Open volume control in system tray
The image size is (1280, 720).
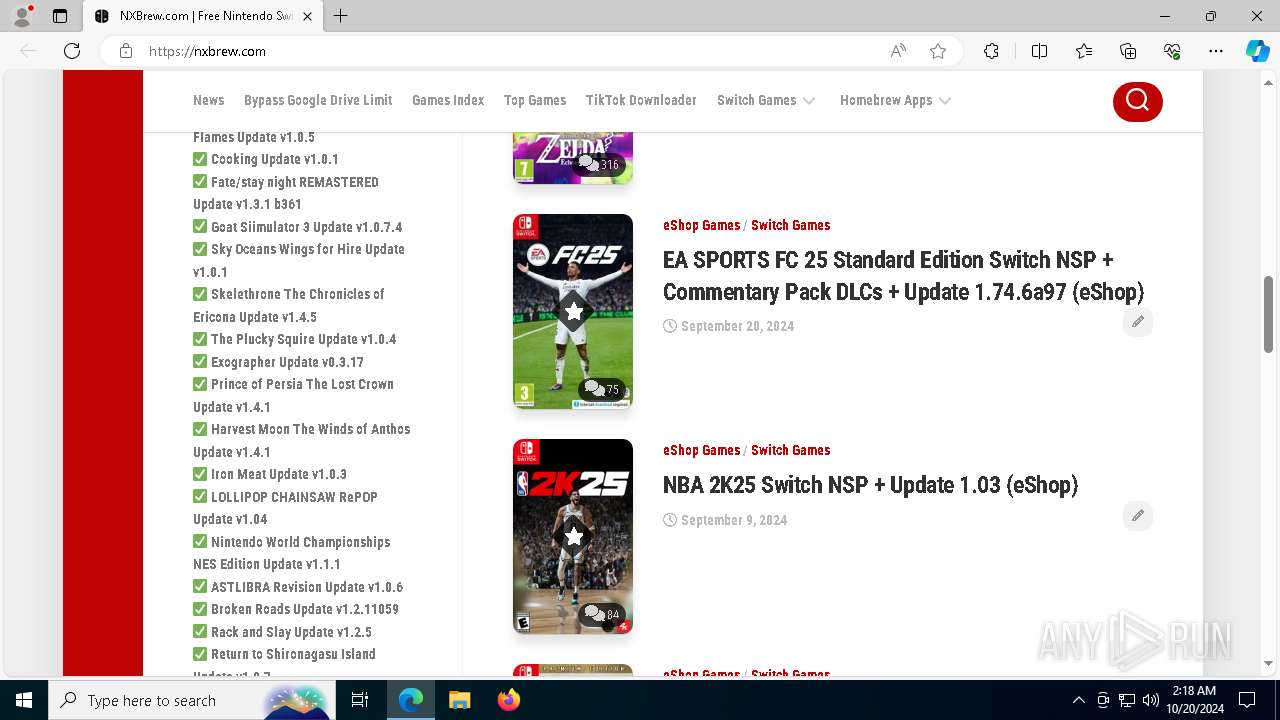[x=1150, y=700]
